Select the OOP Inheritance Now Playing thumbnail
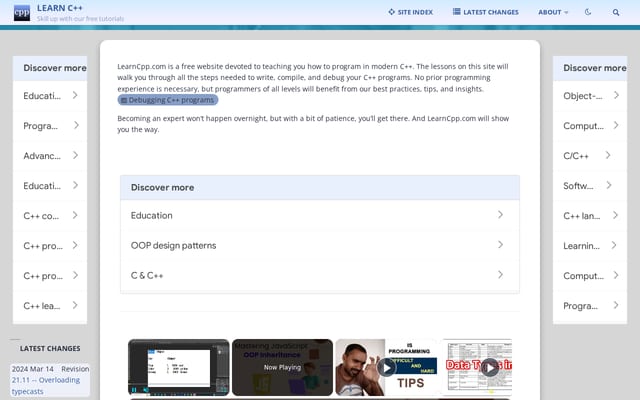 coord(282,367)
